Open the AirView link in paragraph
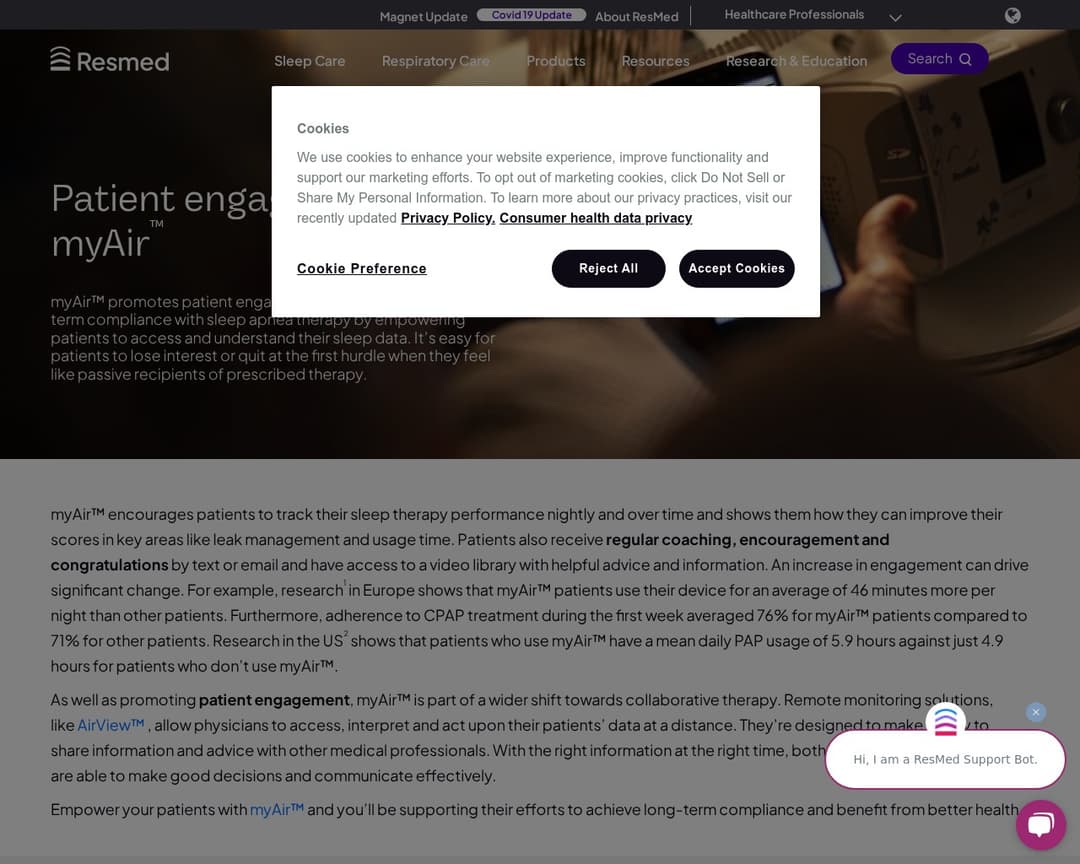 click(x=111, y=725)
